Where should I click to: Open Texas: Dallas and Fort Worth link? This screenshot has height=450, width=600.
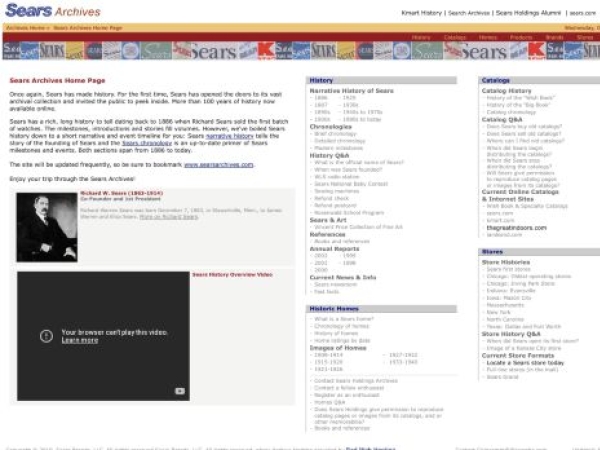tap(524, 326)
